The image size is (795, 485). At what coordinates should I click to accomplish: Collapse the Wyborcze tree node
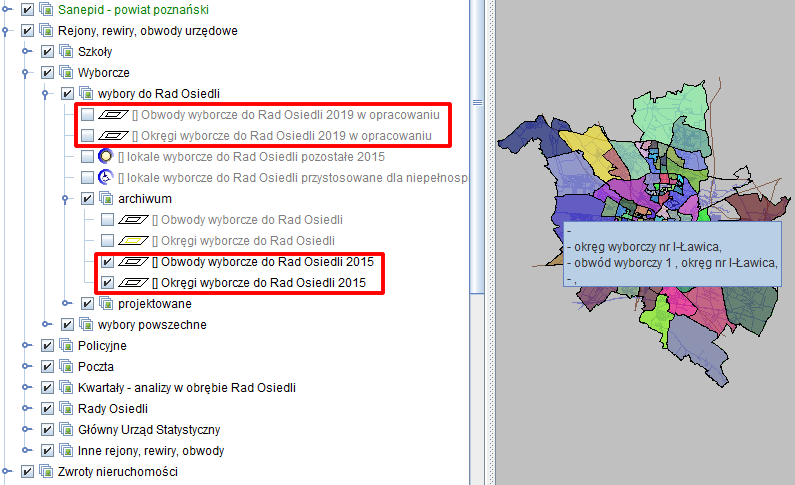pyautogui.click(x=26, y=73)
